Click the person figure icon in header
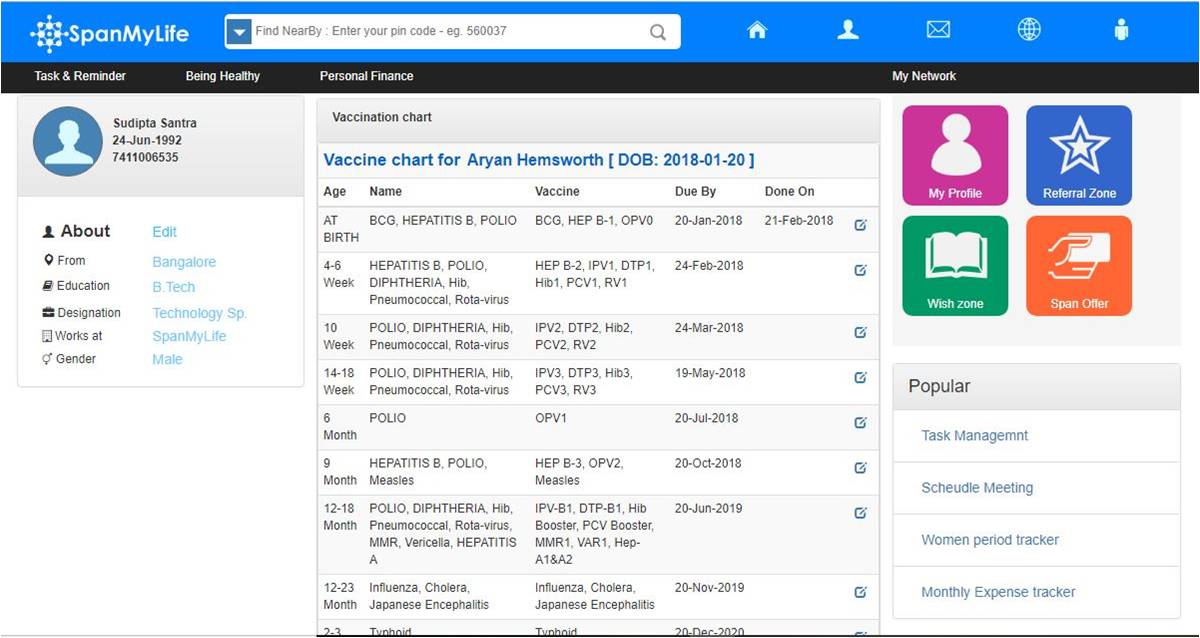 pyautogui.click(x=1121, y=30)
